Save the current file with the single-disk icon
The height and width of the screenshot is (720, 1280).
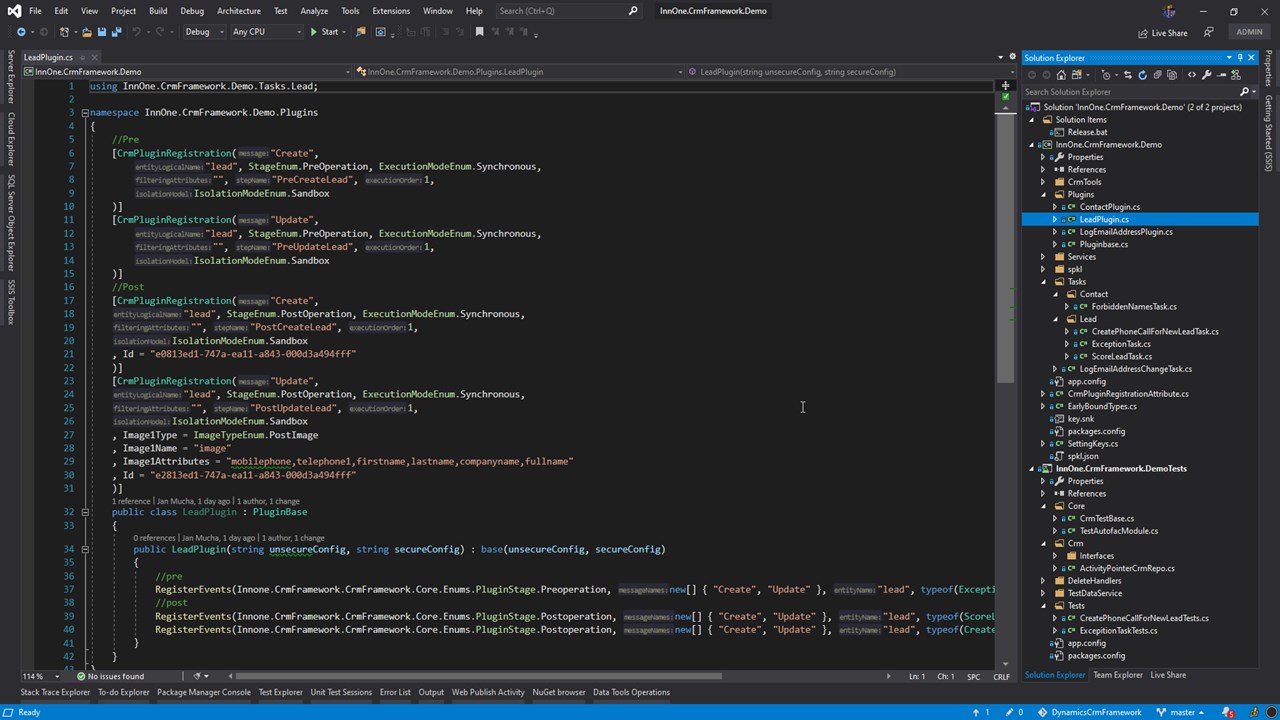click(x=102, y=32)
